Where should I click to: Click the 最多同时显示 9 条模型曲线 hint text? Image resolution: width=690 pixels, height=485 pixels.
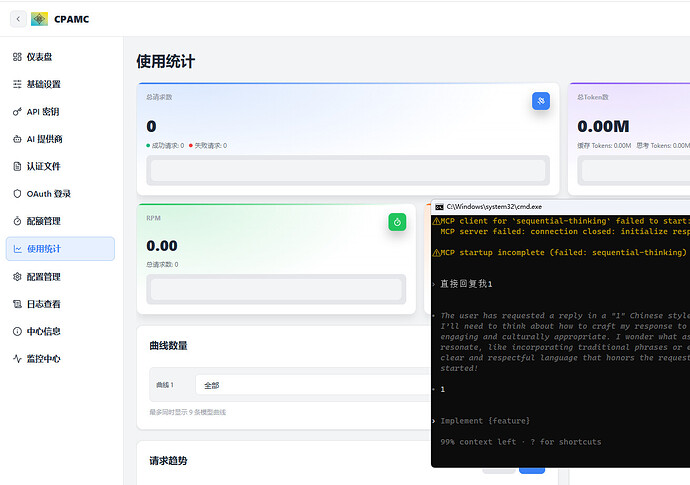click(x=188, y=412)
